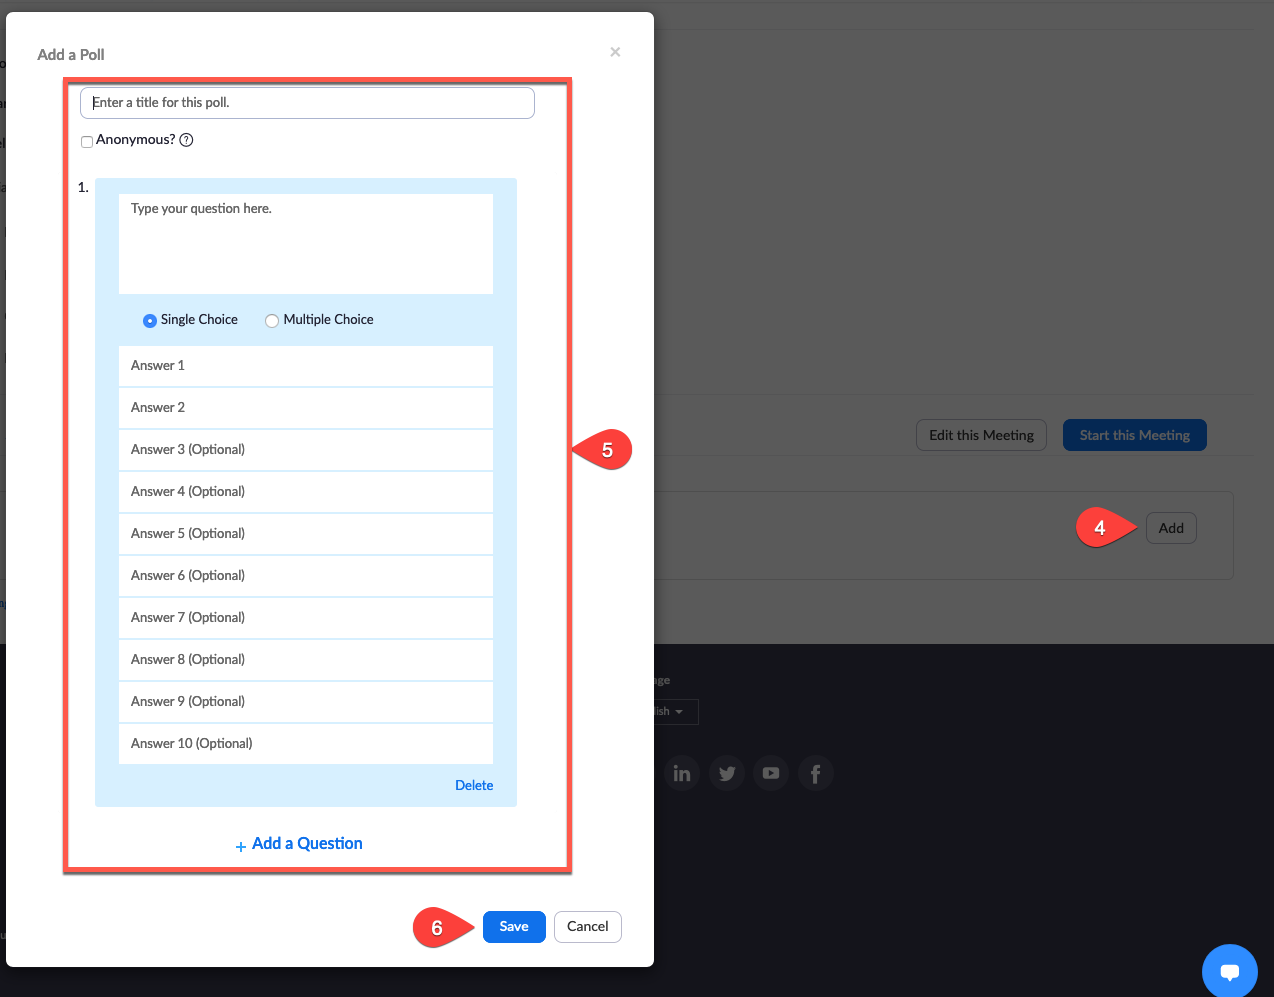
Task: Open the Twitter social icon
Action: coord(727,773)
